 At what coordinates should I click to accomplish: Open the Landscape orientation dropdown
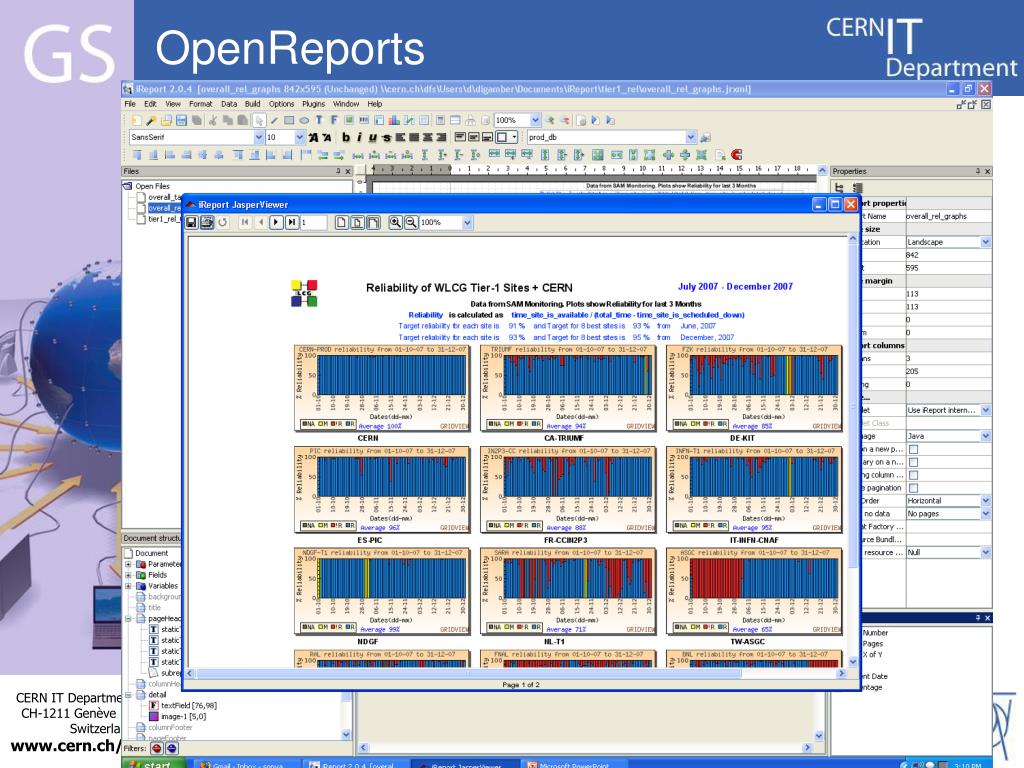(985, 242)
